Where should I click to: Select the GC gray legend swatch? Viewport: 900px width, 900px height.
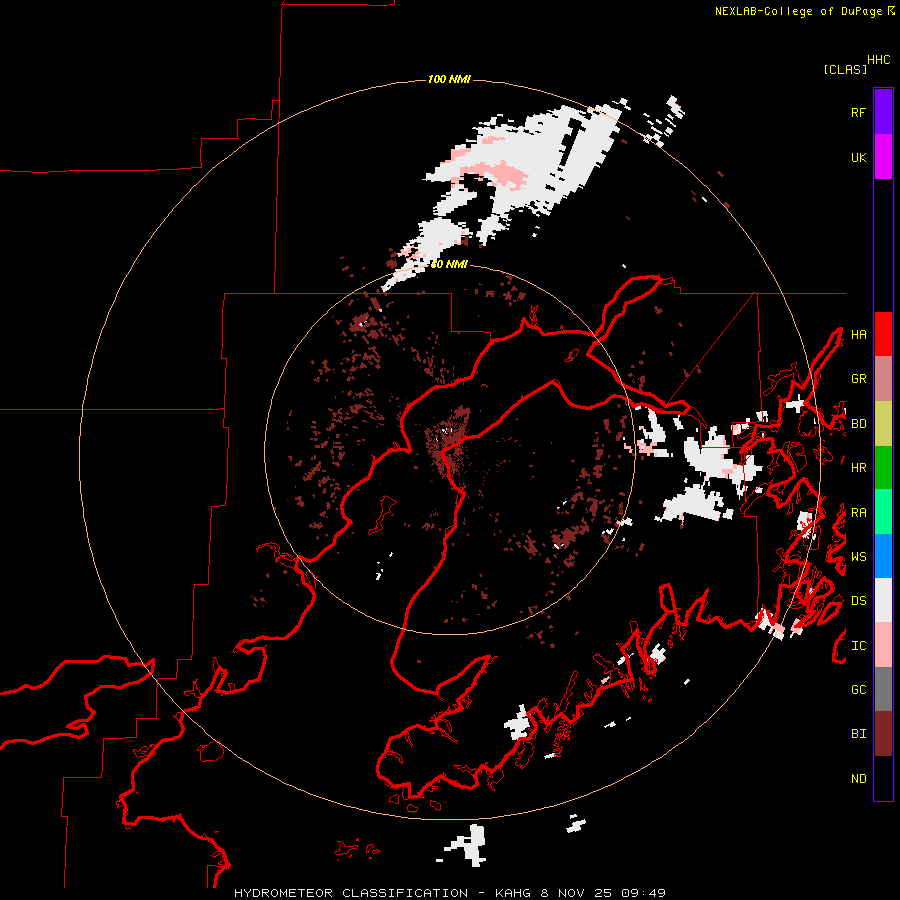(x=883, y=689)
